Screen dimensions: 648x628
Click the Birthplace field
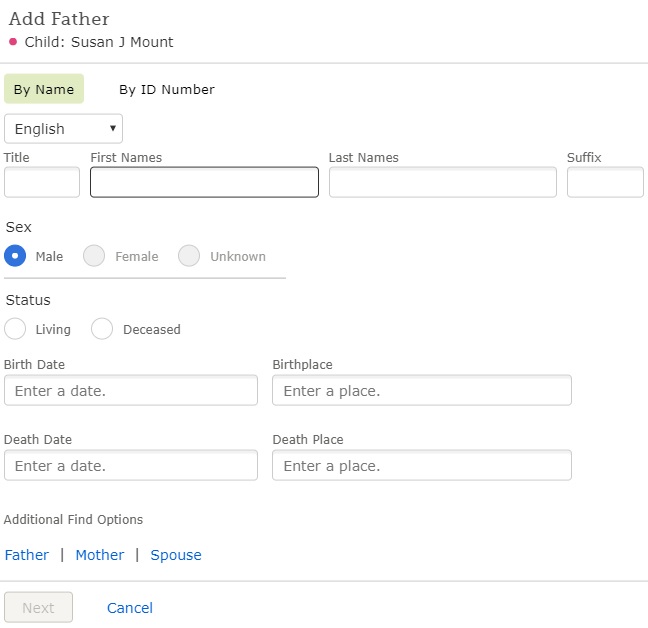coord(422,390)
